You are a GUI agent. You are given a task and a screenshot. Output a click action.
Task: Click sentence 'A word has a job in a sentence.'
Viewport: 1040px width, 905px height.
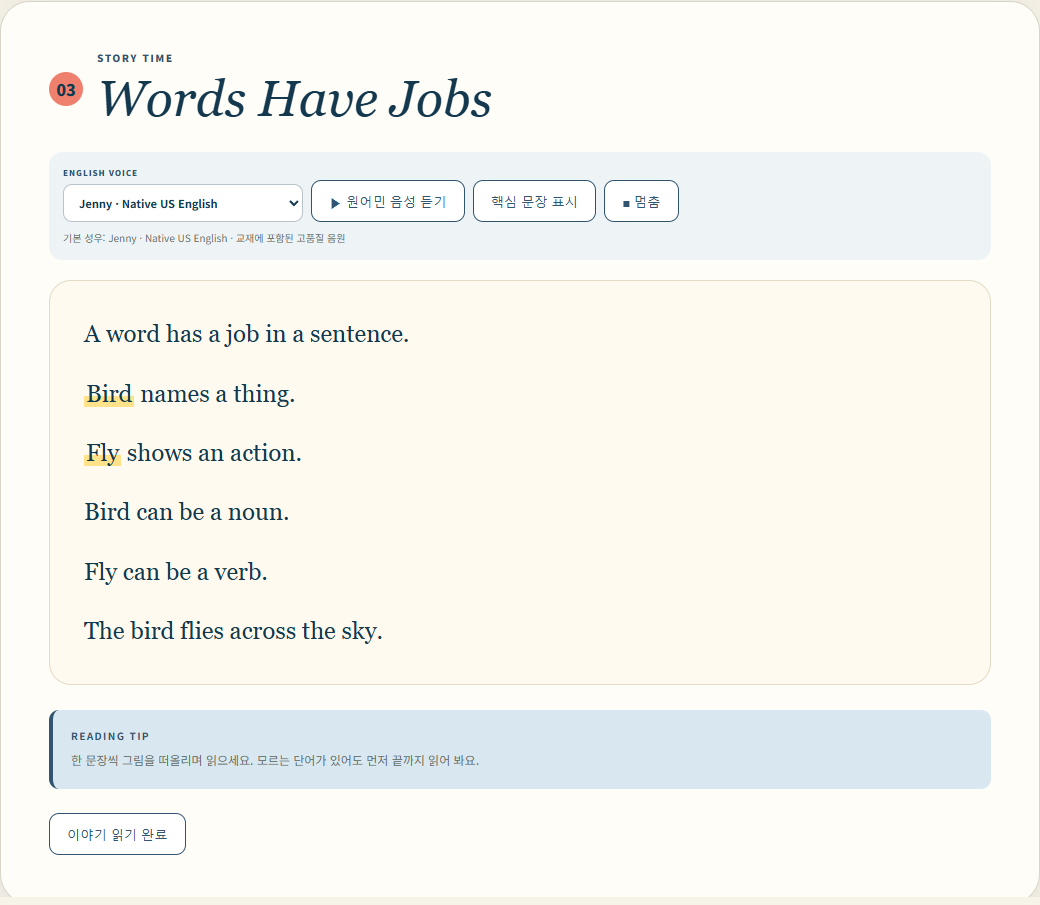coord(246,334)
